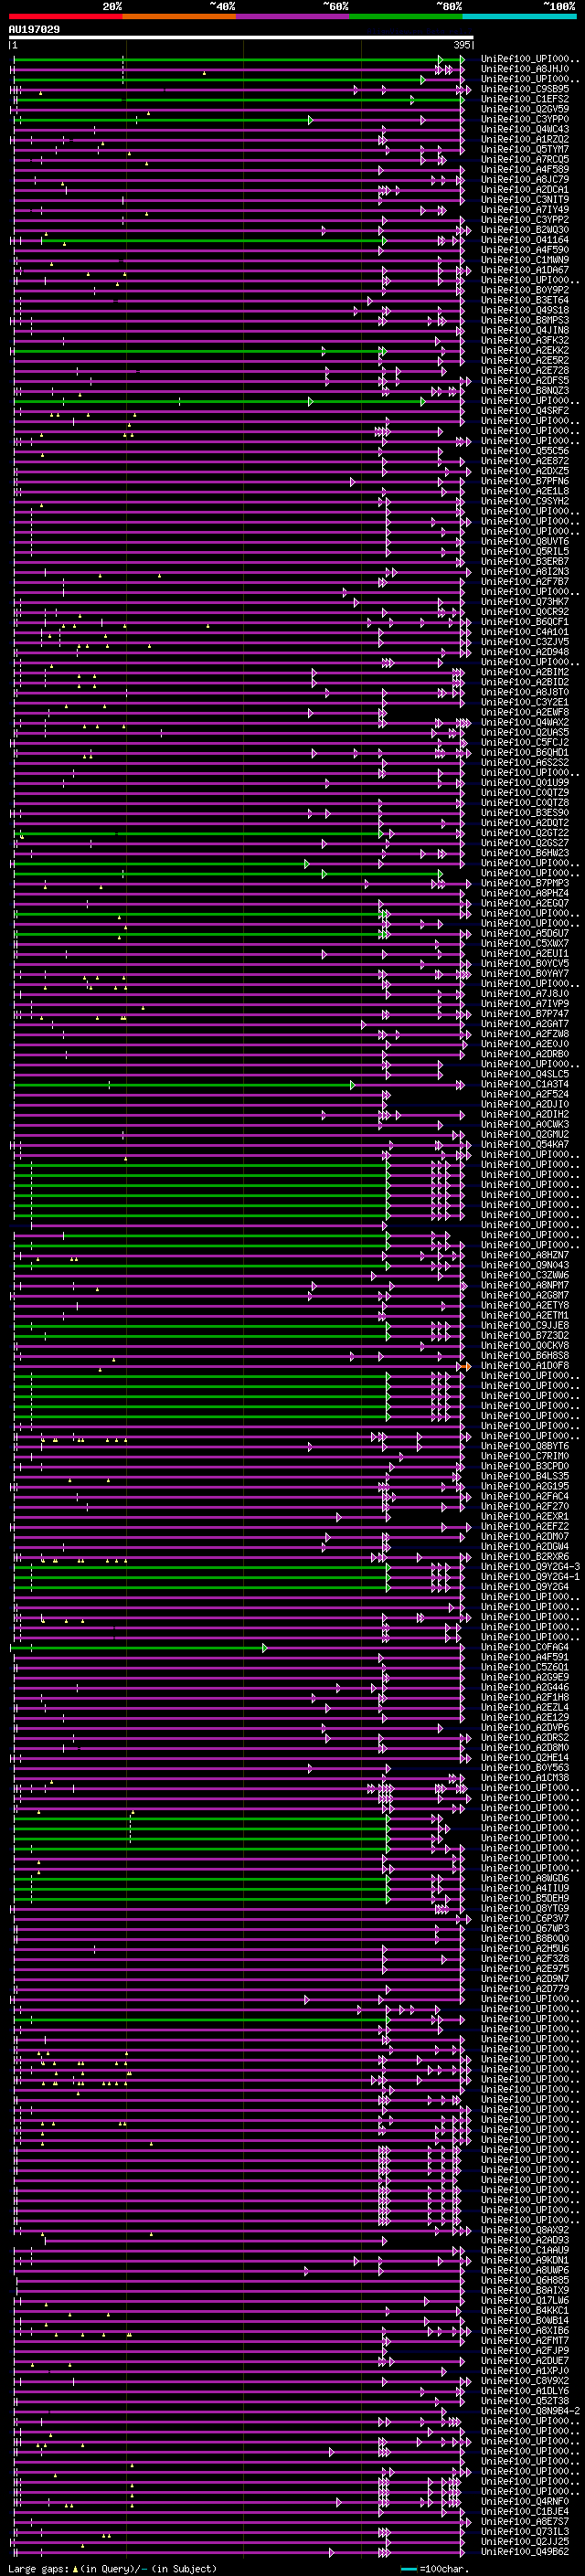Click the 395 query length marker
This screenshot has height=2576, width=585.
click(462, 45)
